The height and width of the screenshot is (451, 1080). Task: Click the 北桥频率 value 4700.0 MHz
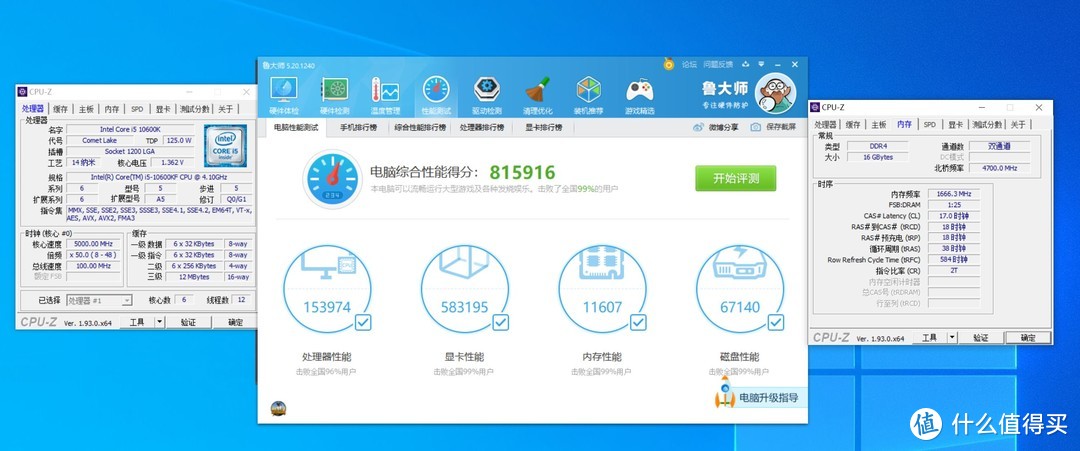[x=999, y=168]
